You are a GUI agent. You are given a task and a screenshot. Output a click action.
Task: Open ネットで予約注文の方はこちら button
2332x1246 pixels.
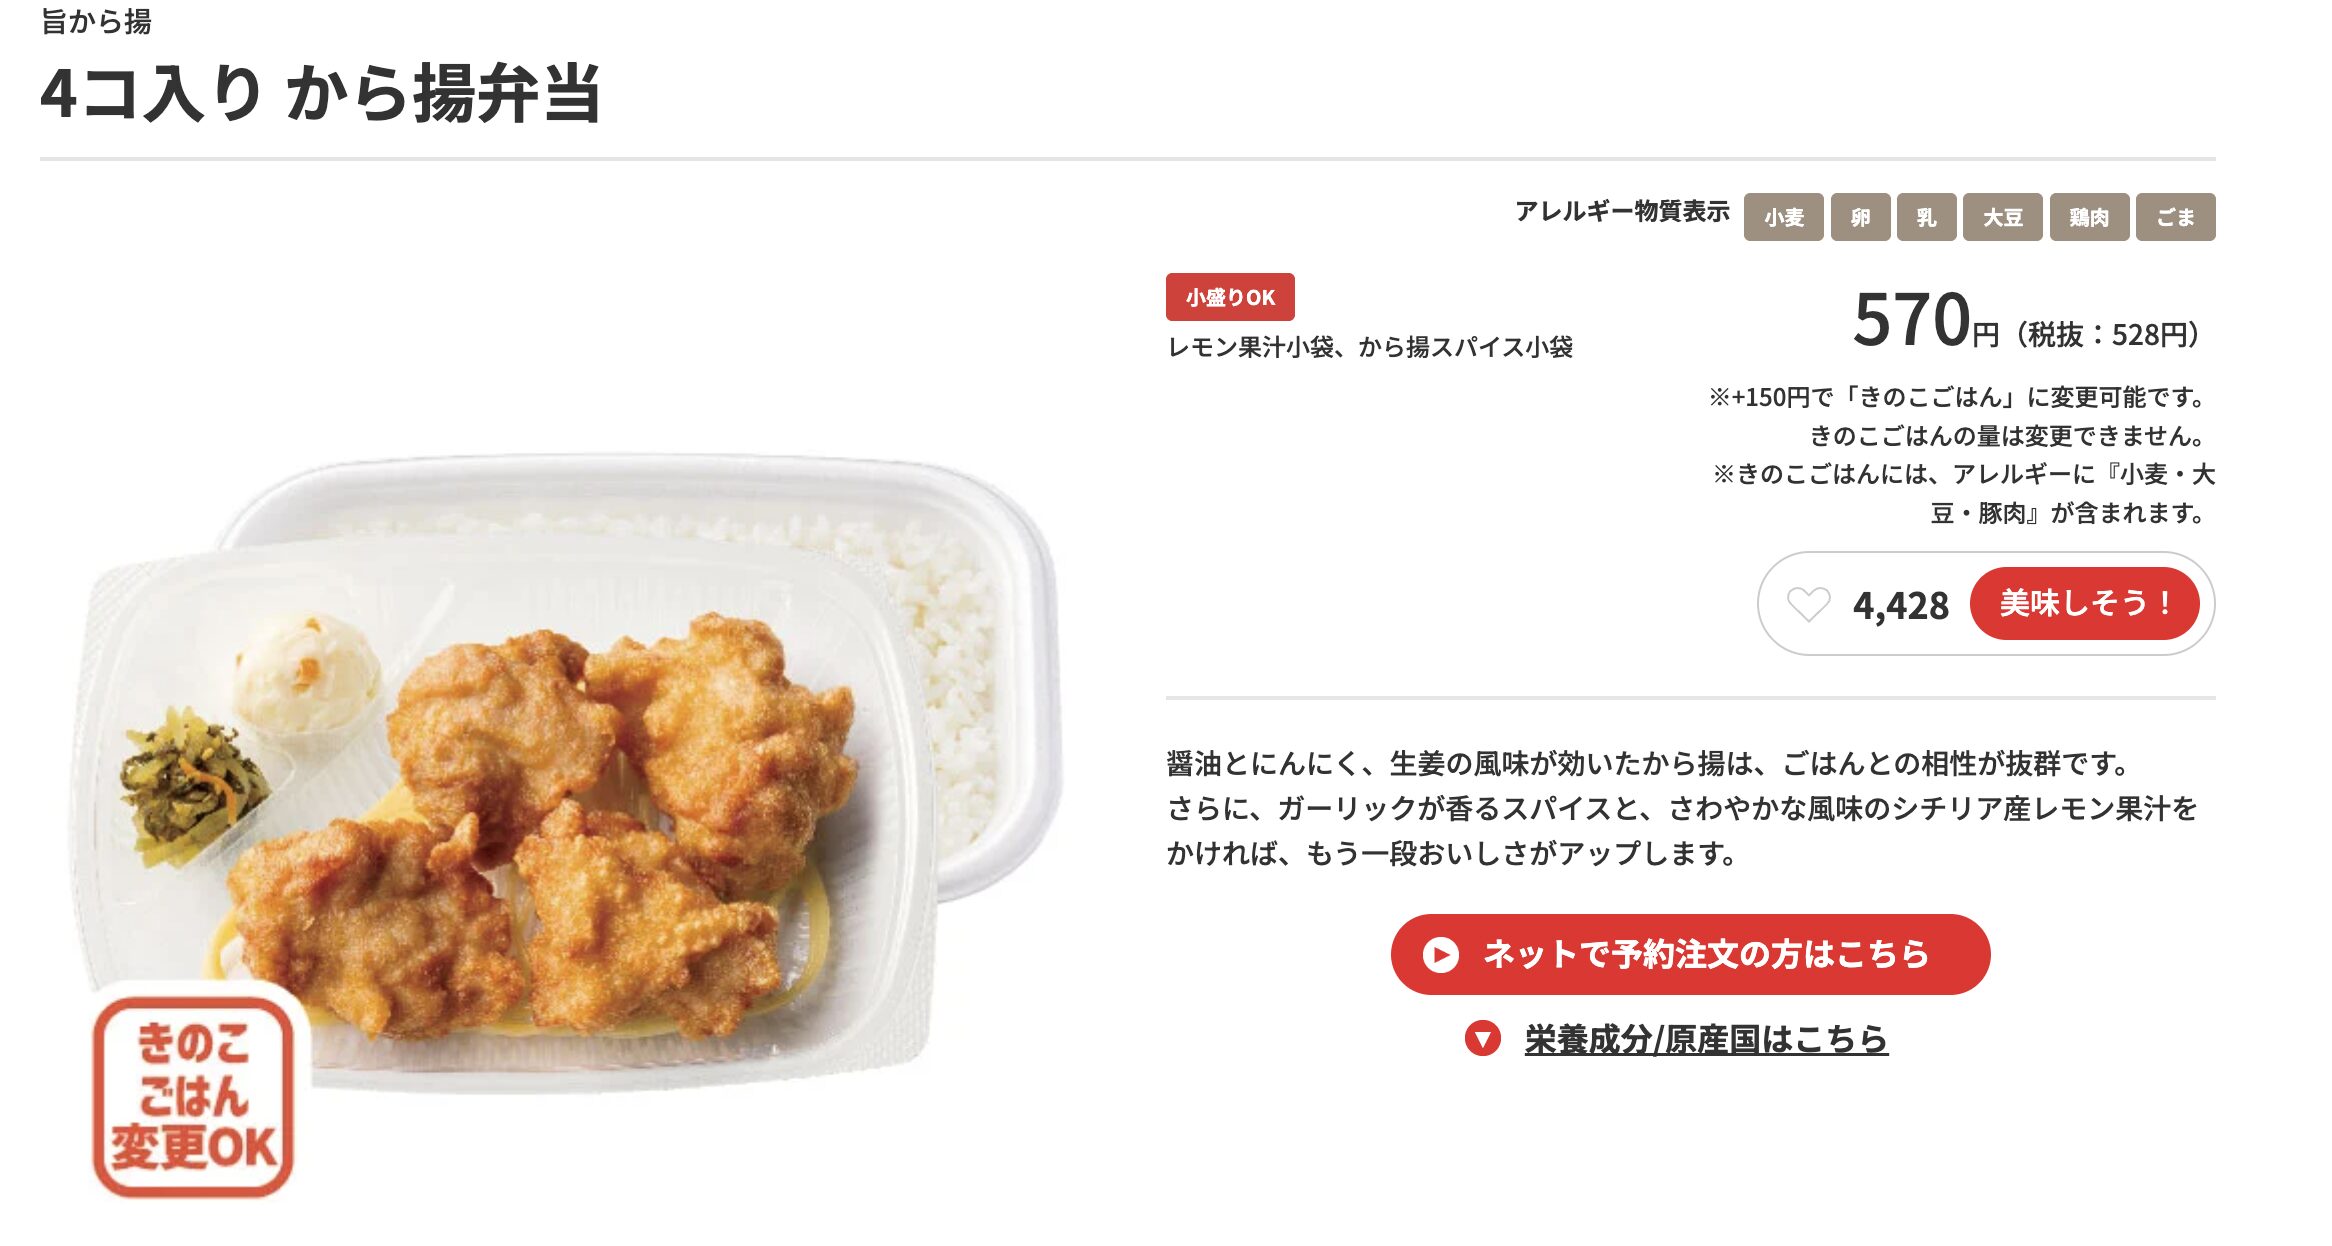pyautogui.click(x=1690, y=954)
